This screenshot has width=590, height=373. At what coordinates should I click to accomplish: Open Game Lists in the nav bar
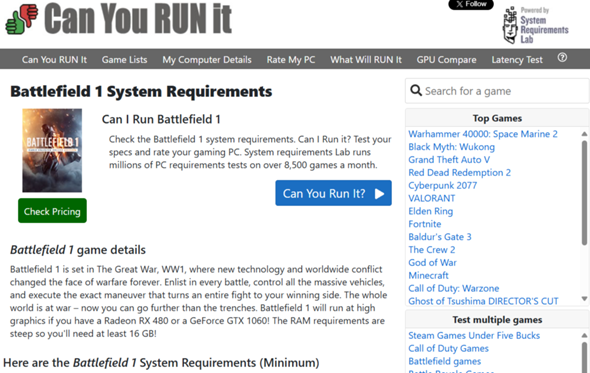[124, 59]
